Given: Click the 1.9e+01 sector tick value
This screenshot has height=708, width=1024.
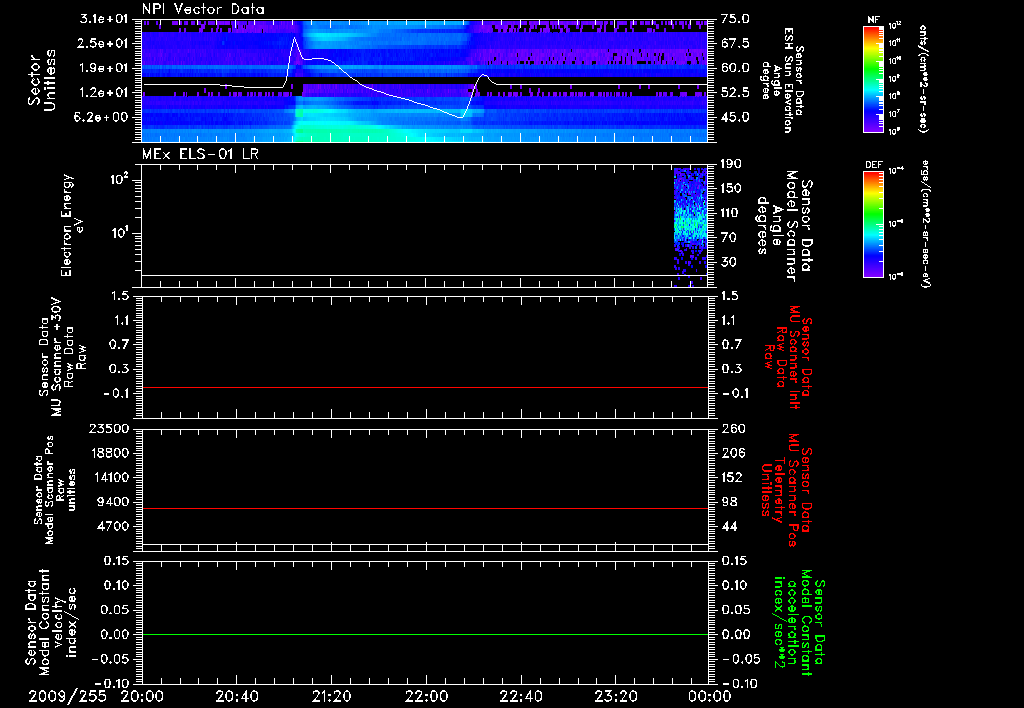Looking at the screenshot, I should 104,68.
